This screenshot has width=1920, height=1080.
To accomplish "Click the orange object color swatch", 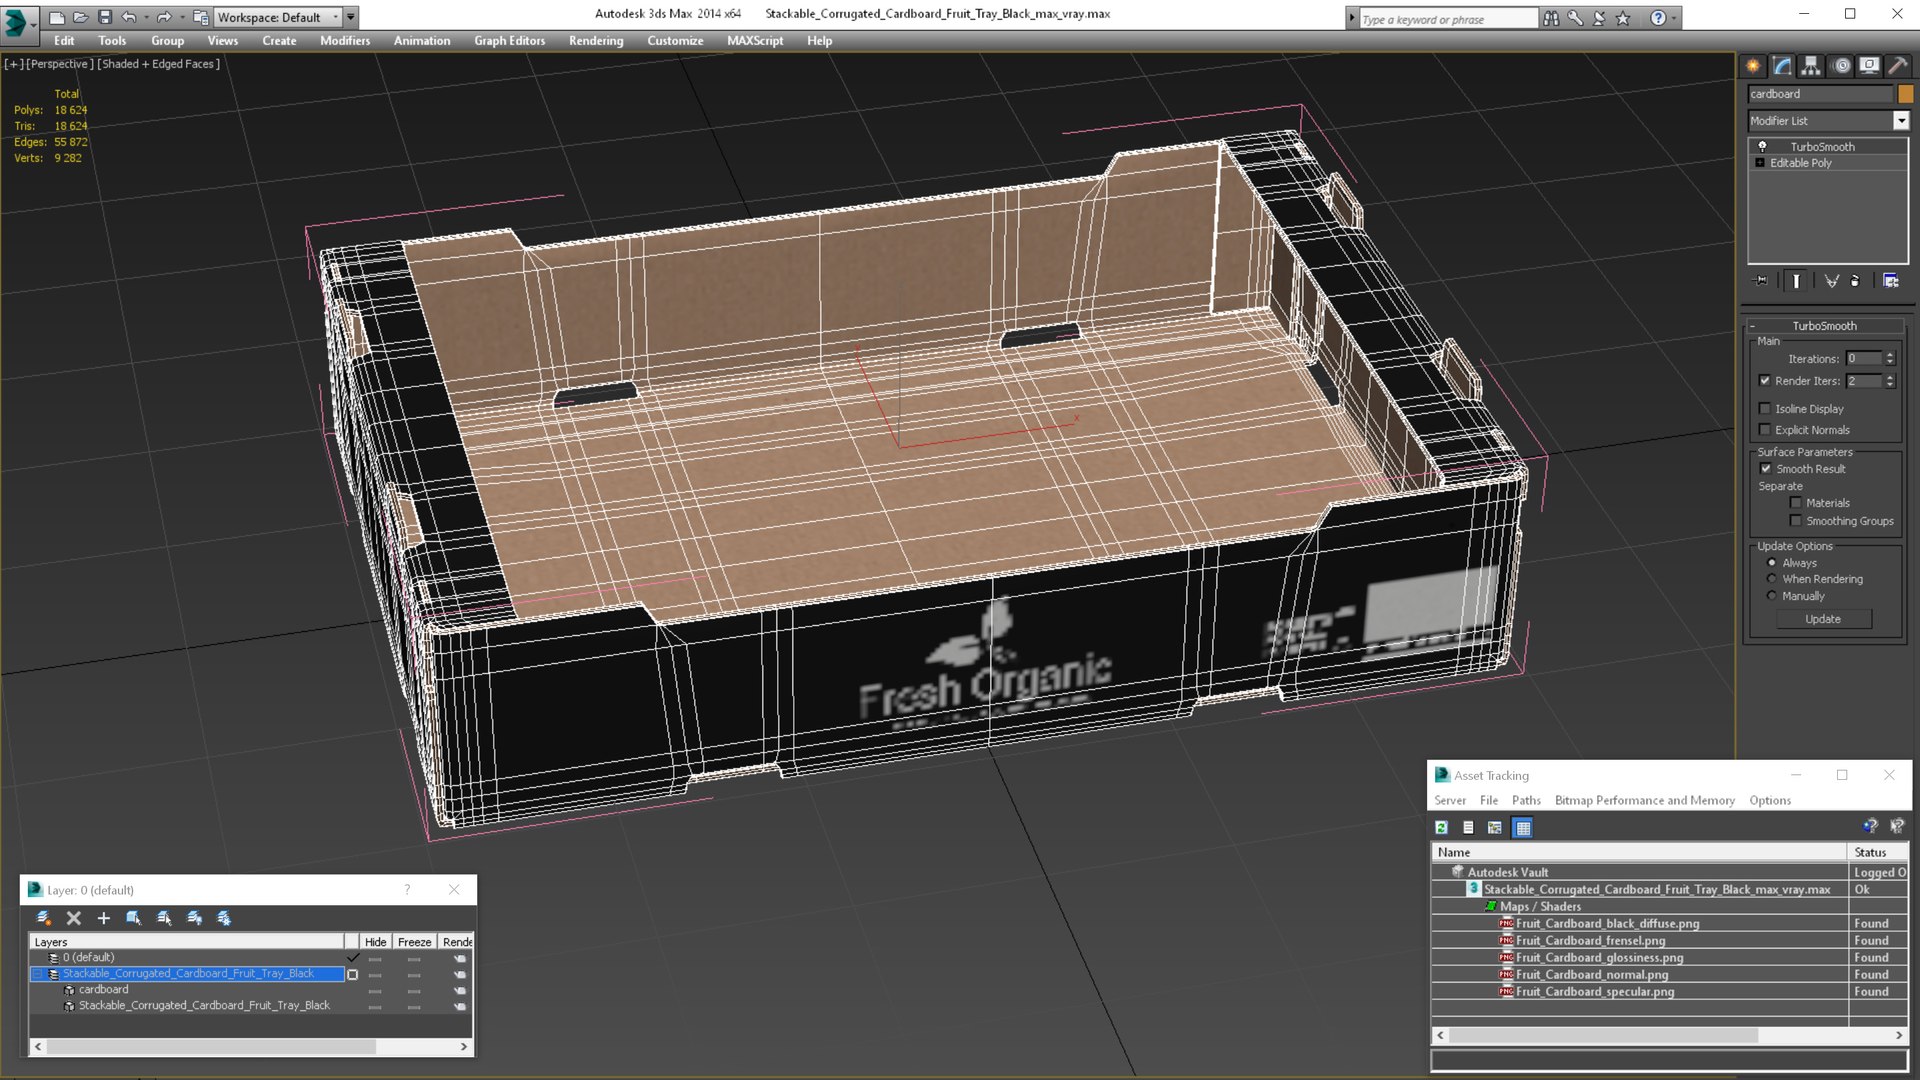I will 1905,94.
